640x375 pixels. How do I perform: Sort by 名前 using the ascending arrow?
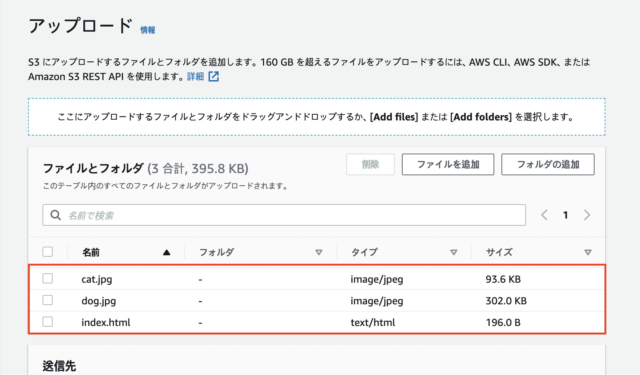[167, 253]
